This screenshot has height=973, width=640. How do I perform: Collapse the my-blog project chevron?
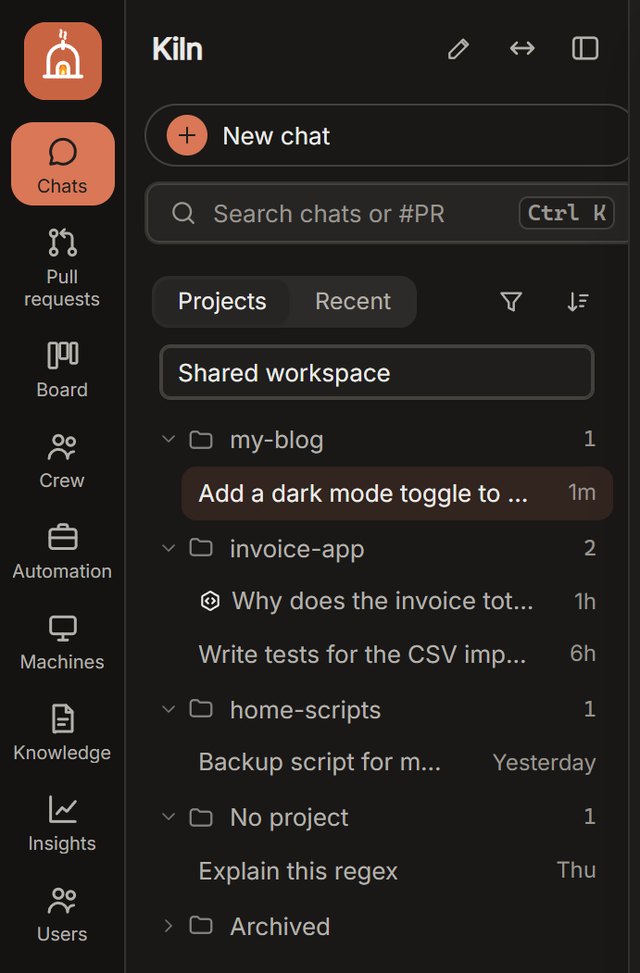click(x=168, y=439)
